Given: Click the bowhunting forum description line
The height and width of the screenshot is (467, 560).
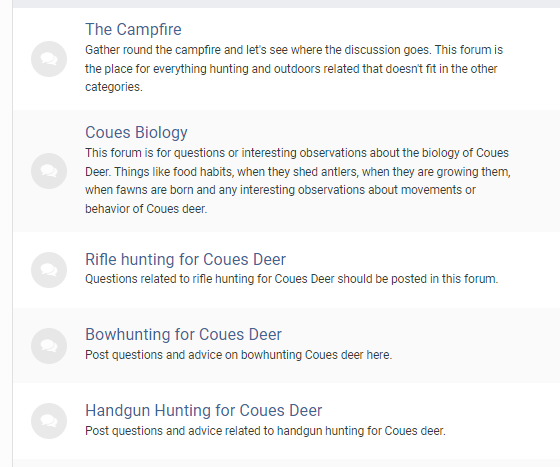Looking at the screenshot, I should pos(239,355).
